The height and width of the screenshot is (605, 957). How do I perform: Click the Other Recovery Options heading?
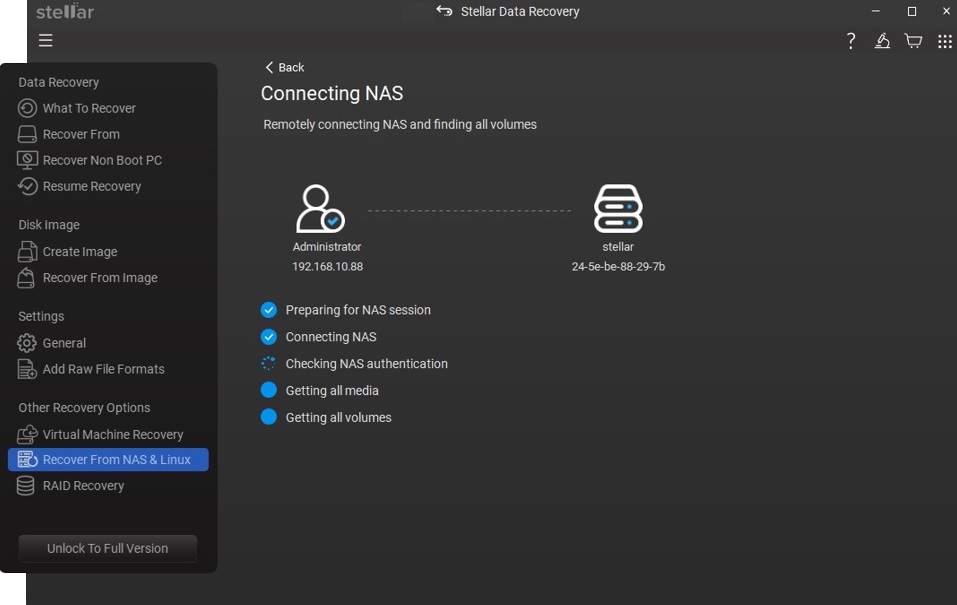84,407
